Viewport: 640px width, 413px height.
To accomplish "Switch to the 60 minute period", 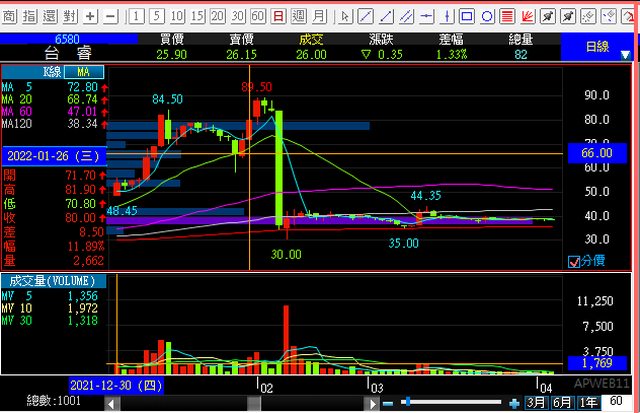I will click(x=258, y=17).
